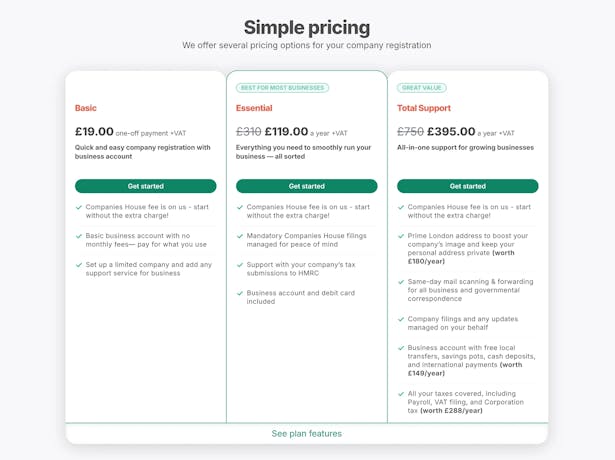615x460 pixels.
Task: Select the GREAT VALUE badge
Action: [x=422, y=88]
